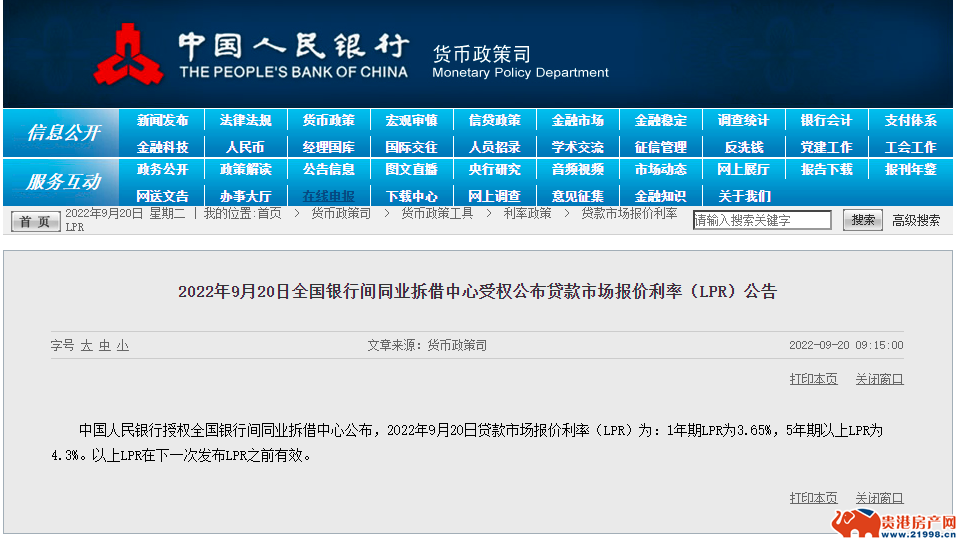Set font size to 小

(x=122, y=345)
